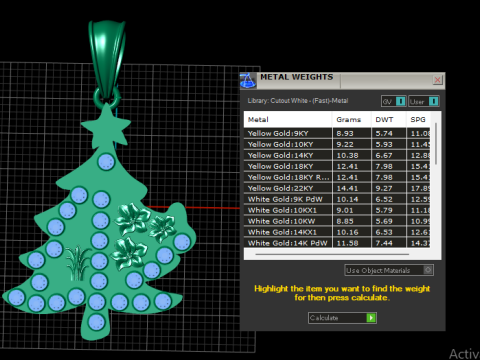Viewport: 480px width, 360px height.
Task: Click the Metal column header
Action: pos(288,119)
